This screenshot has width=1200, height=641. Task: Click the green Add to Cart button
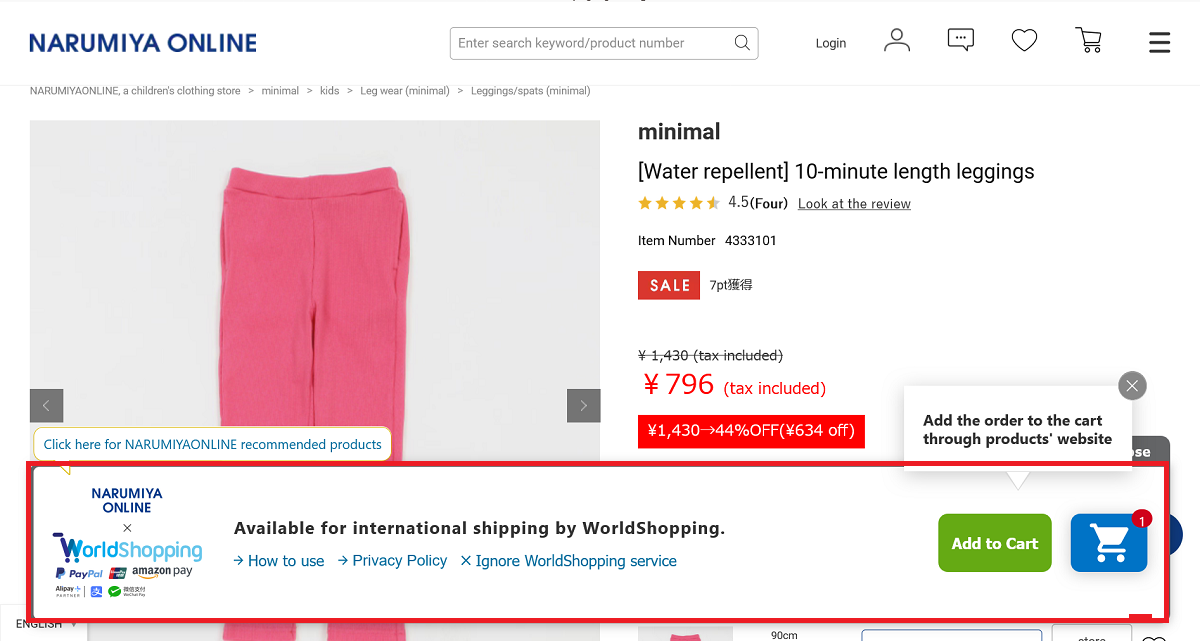(994, 543)
